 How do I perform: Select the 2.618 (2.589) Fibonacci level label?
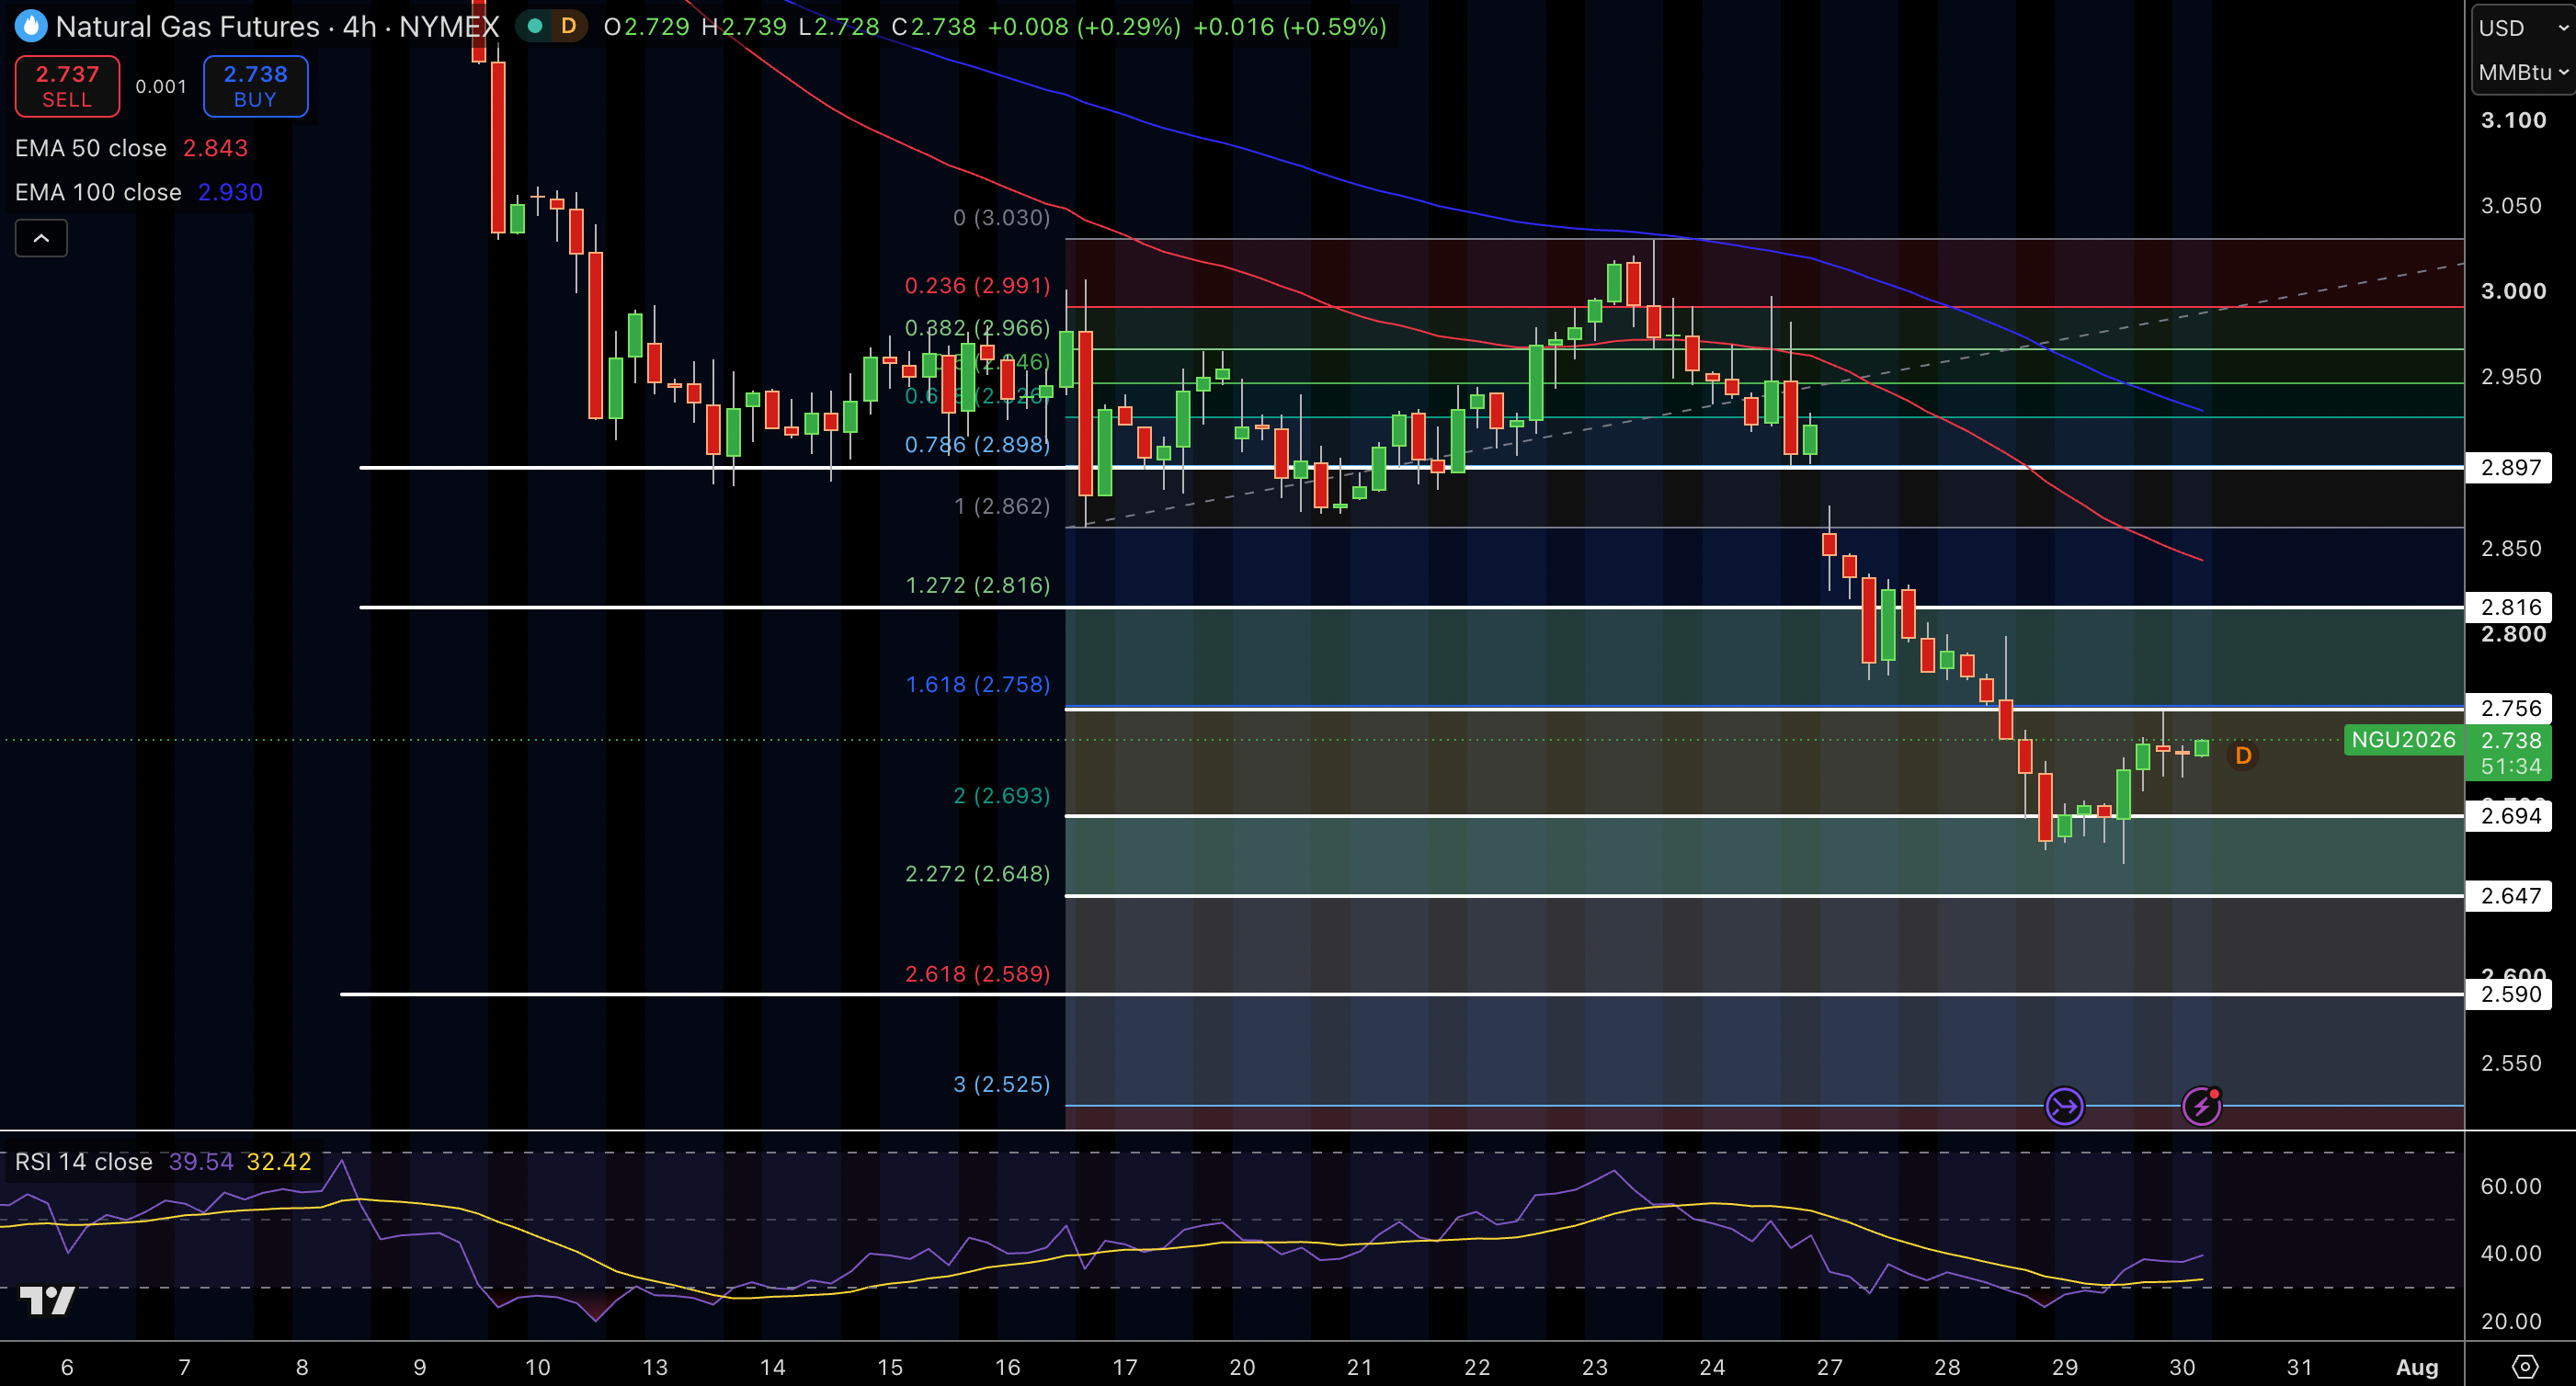(x=977, y=974)
